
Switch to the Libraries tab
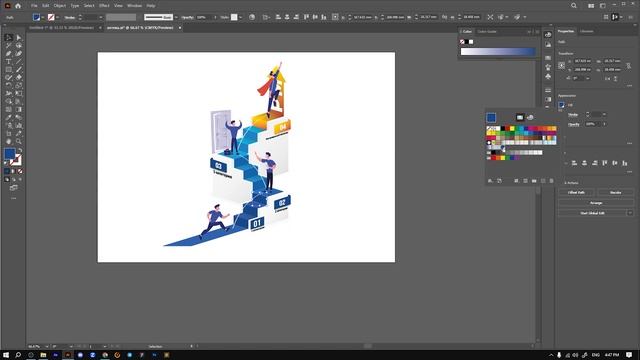pos(587,31)
